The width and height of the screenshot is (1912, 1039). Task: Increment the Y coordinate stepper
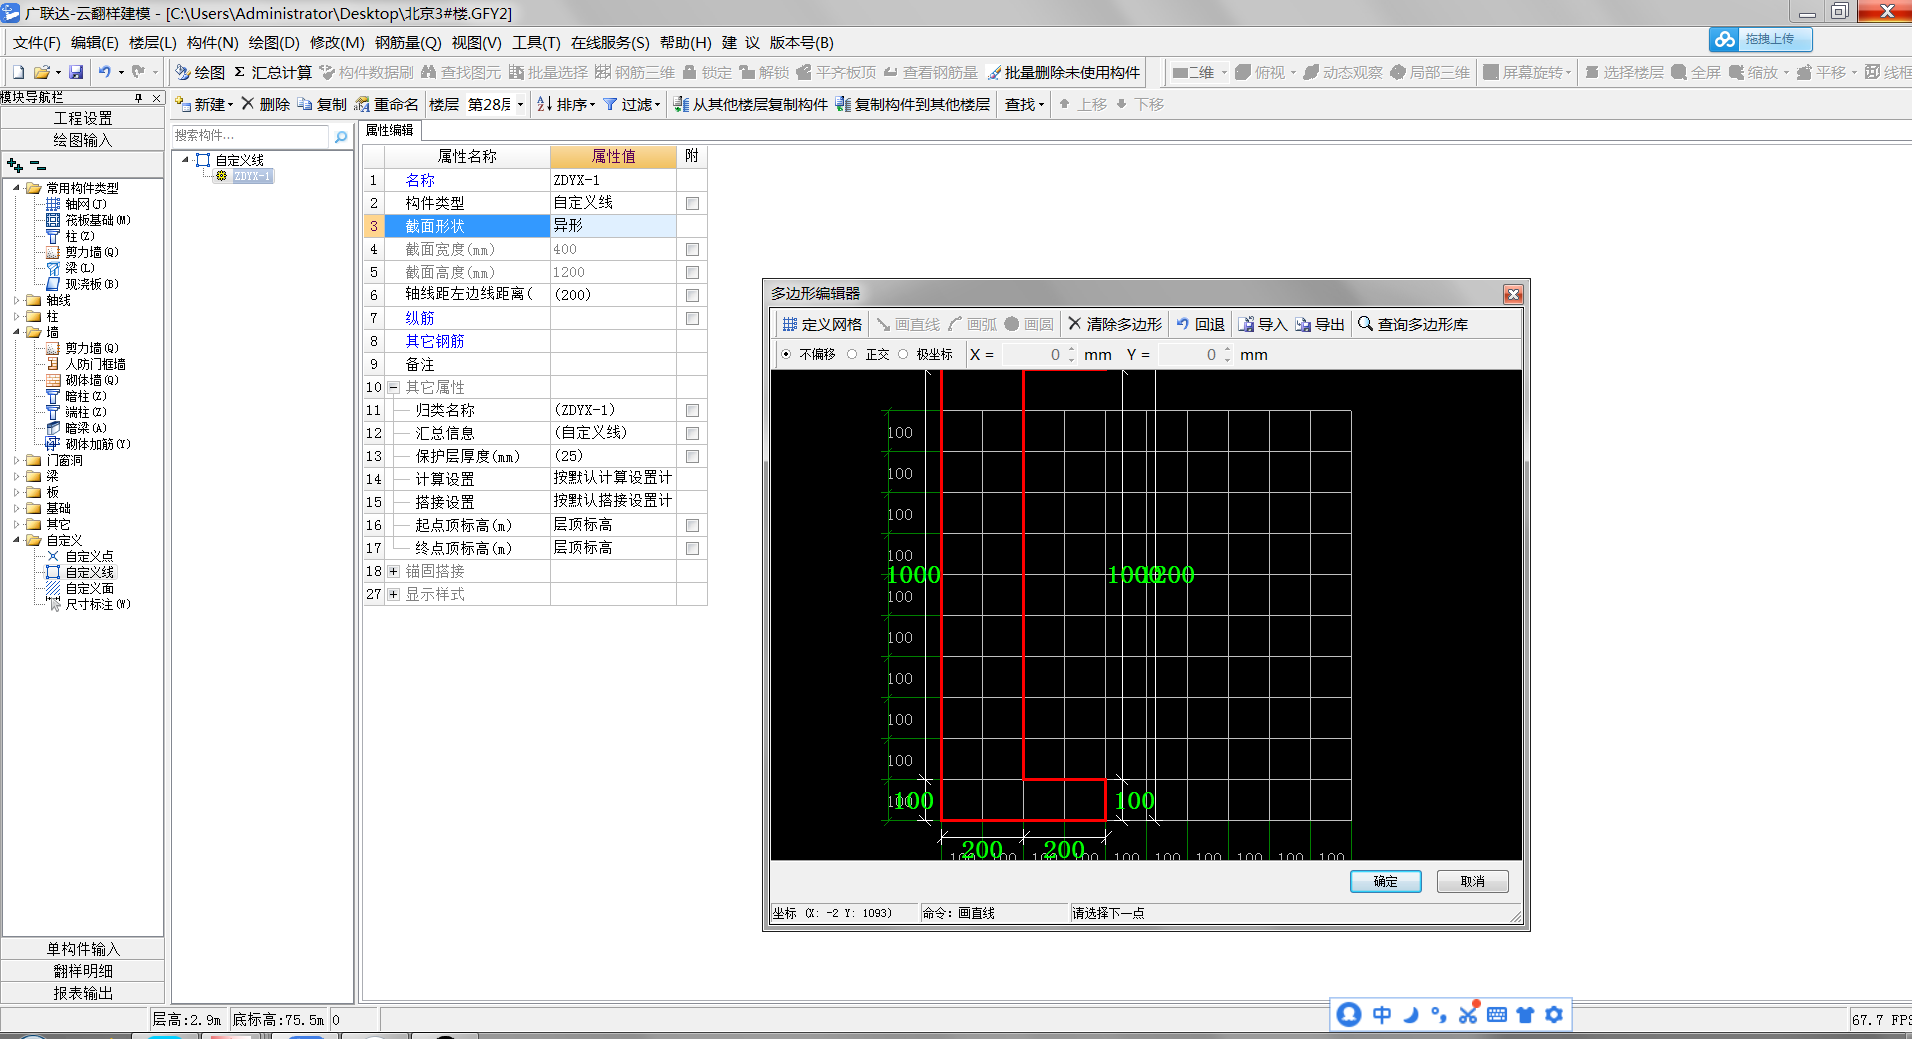[x=1227, y=350]
